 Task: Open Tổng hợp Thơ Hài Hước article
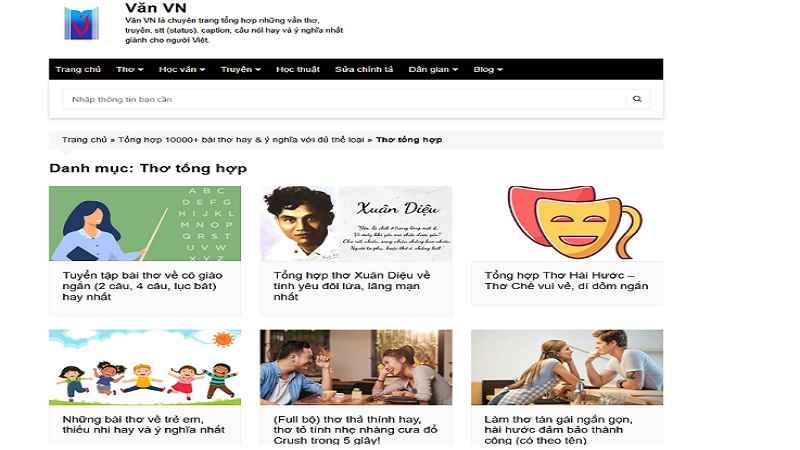pos(566,281)
